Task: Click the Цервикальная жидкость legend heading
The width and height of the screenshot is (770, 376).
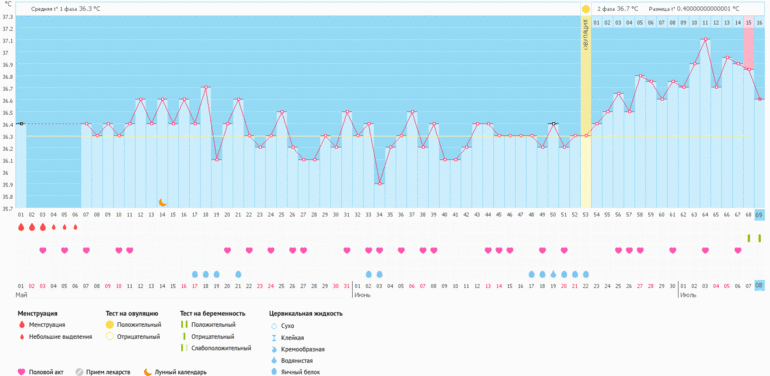Action: 305,314
